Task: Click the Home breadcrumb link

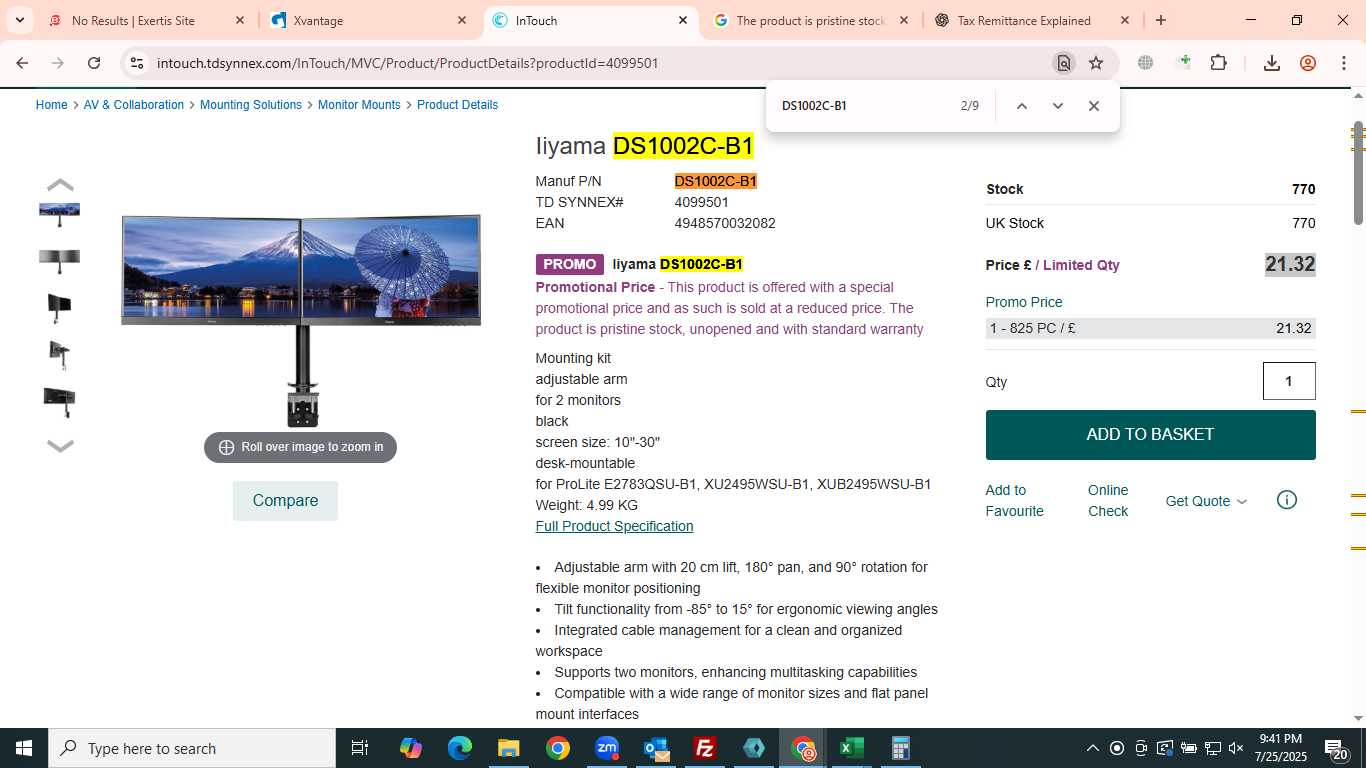Action: pyautogui.click(x=51, y=105)
